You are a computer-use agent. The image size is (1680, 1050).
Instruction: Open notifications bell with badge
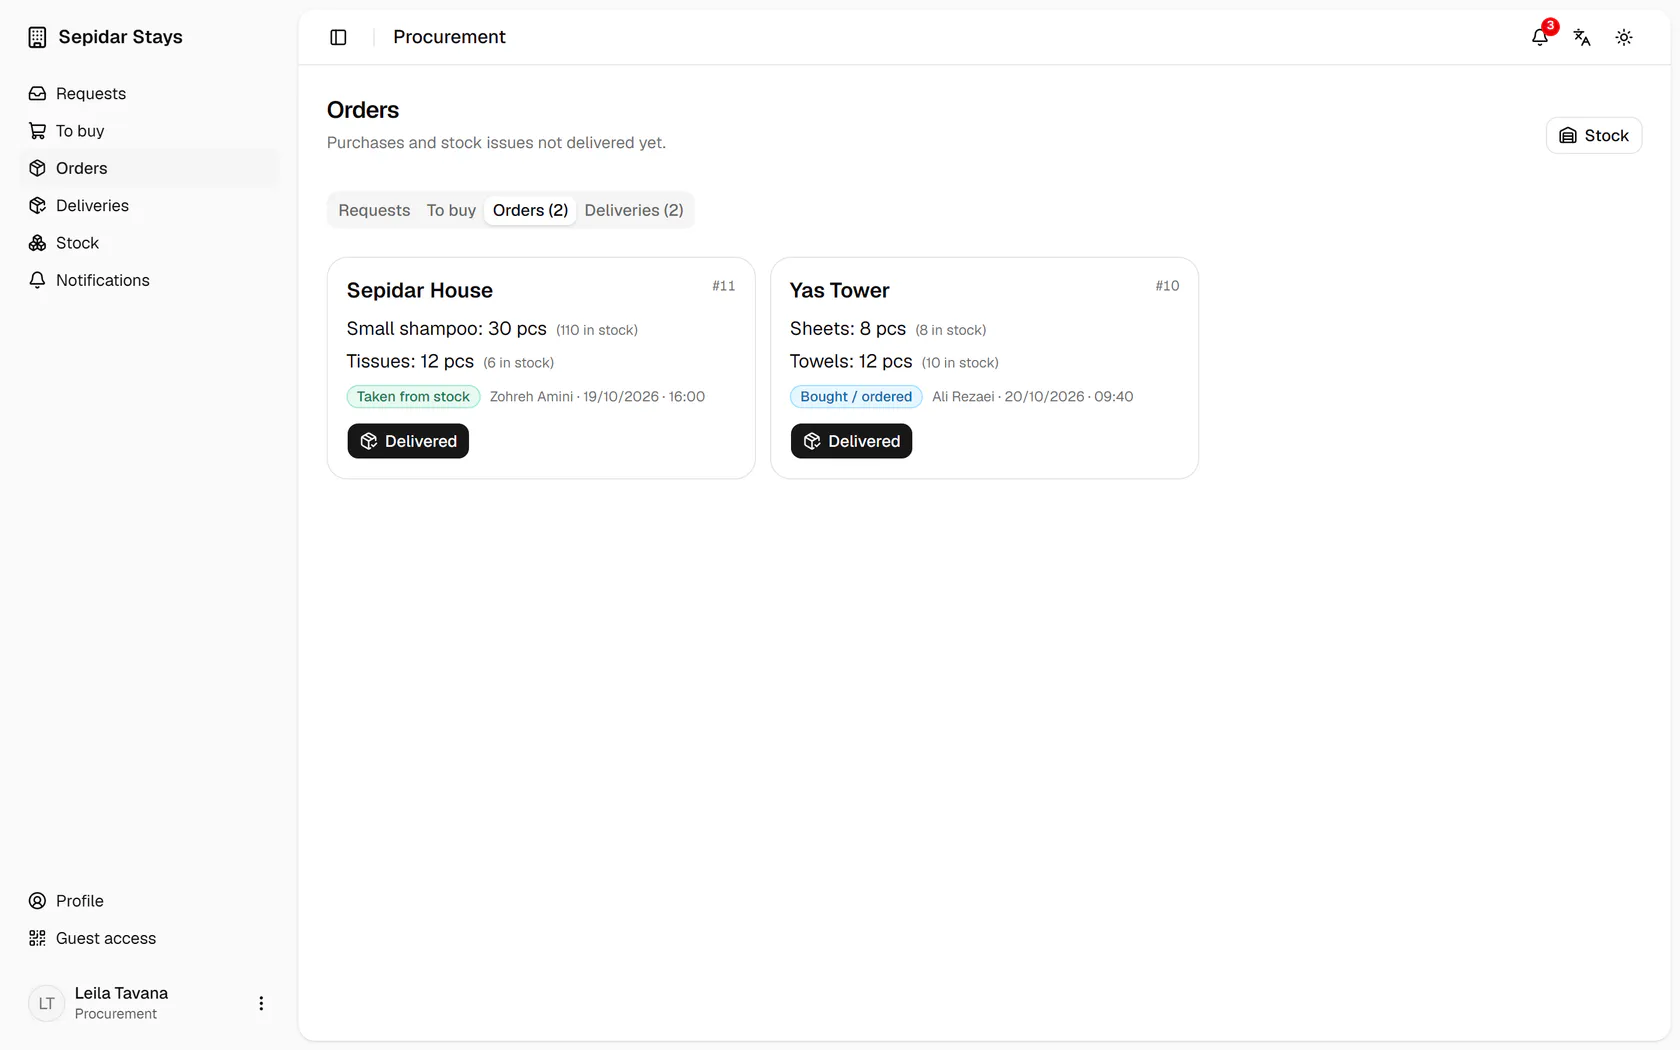click(1540, 37)
